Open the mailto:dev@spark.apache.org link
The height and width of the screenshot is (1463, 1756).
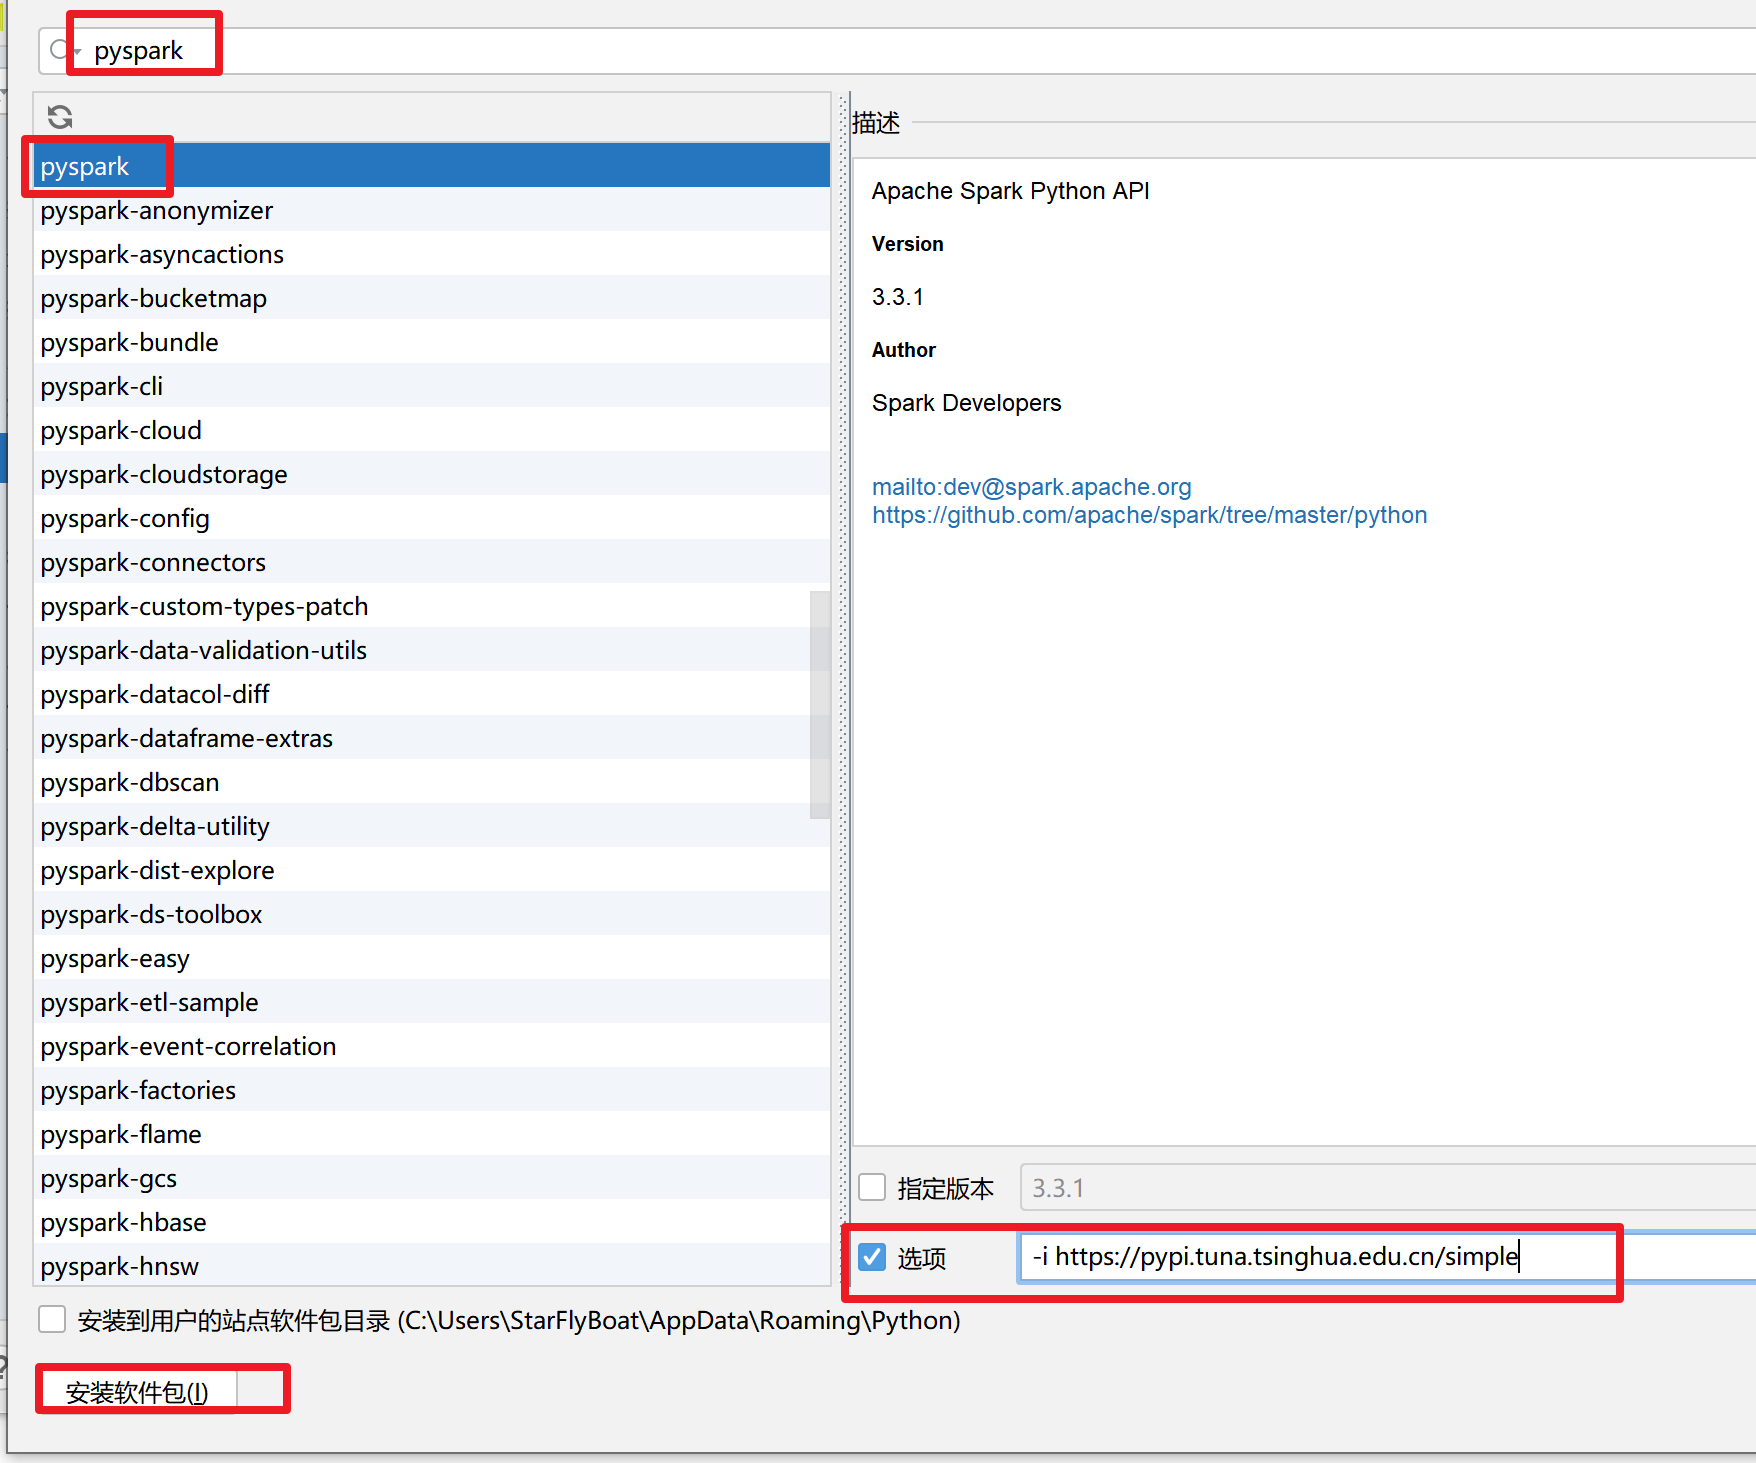point(1031,487)
